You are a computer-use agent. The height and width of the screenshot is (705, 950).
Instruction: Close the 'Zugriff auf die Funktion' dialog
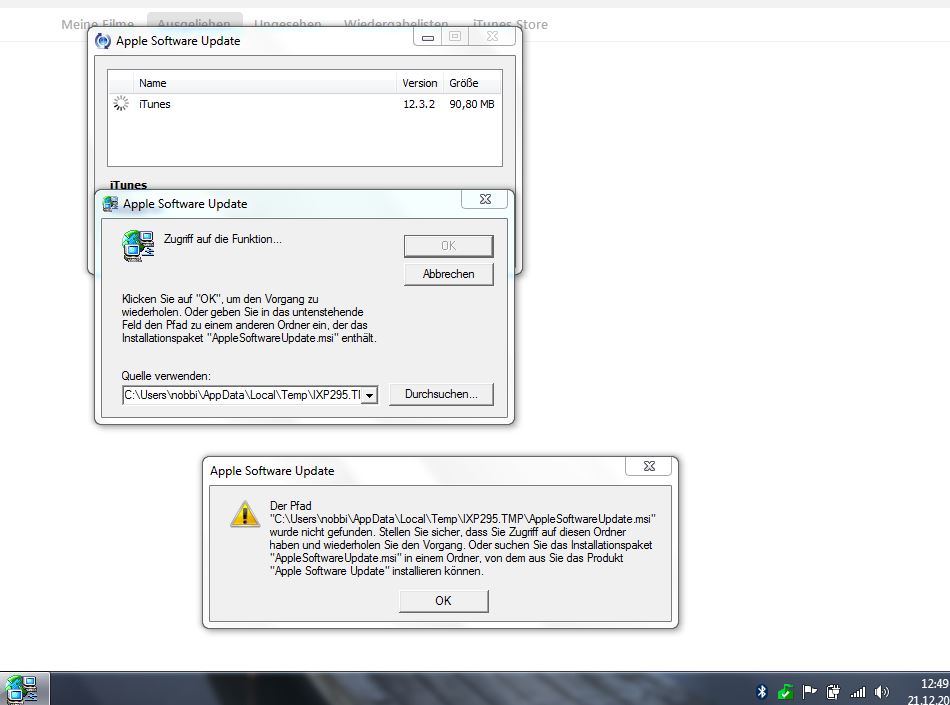click(485, 199)
